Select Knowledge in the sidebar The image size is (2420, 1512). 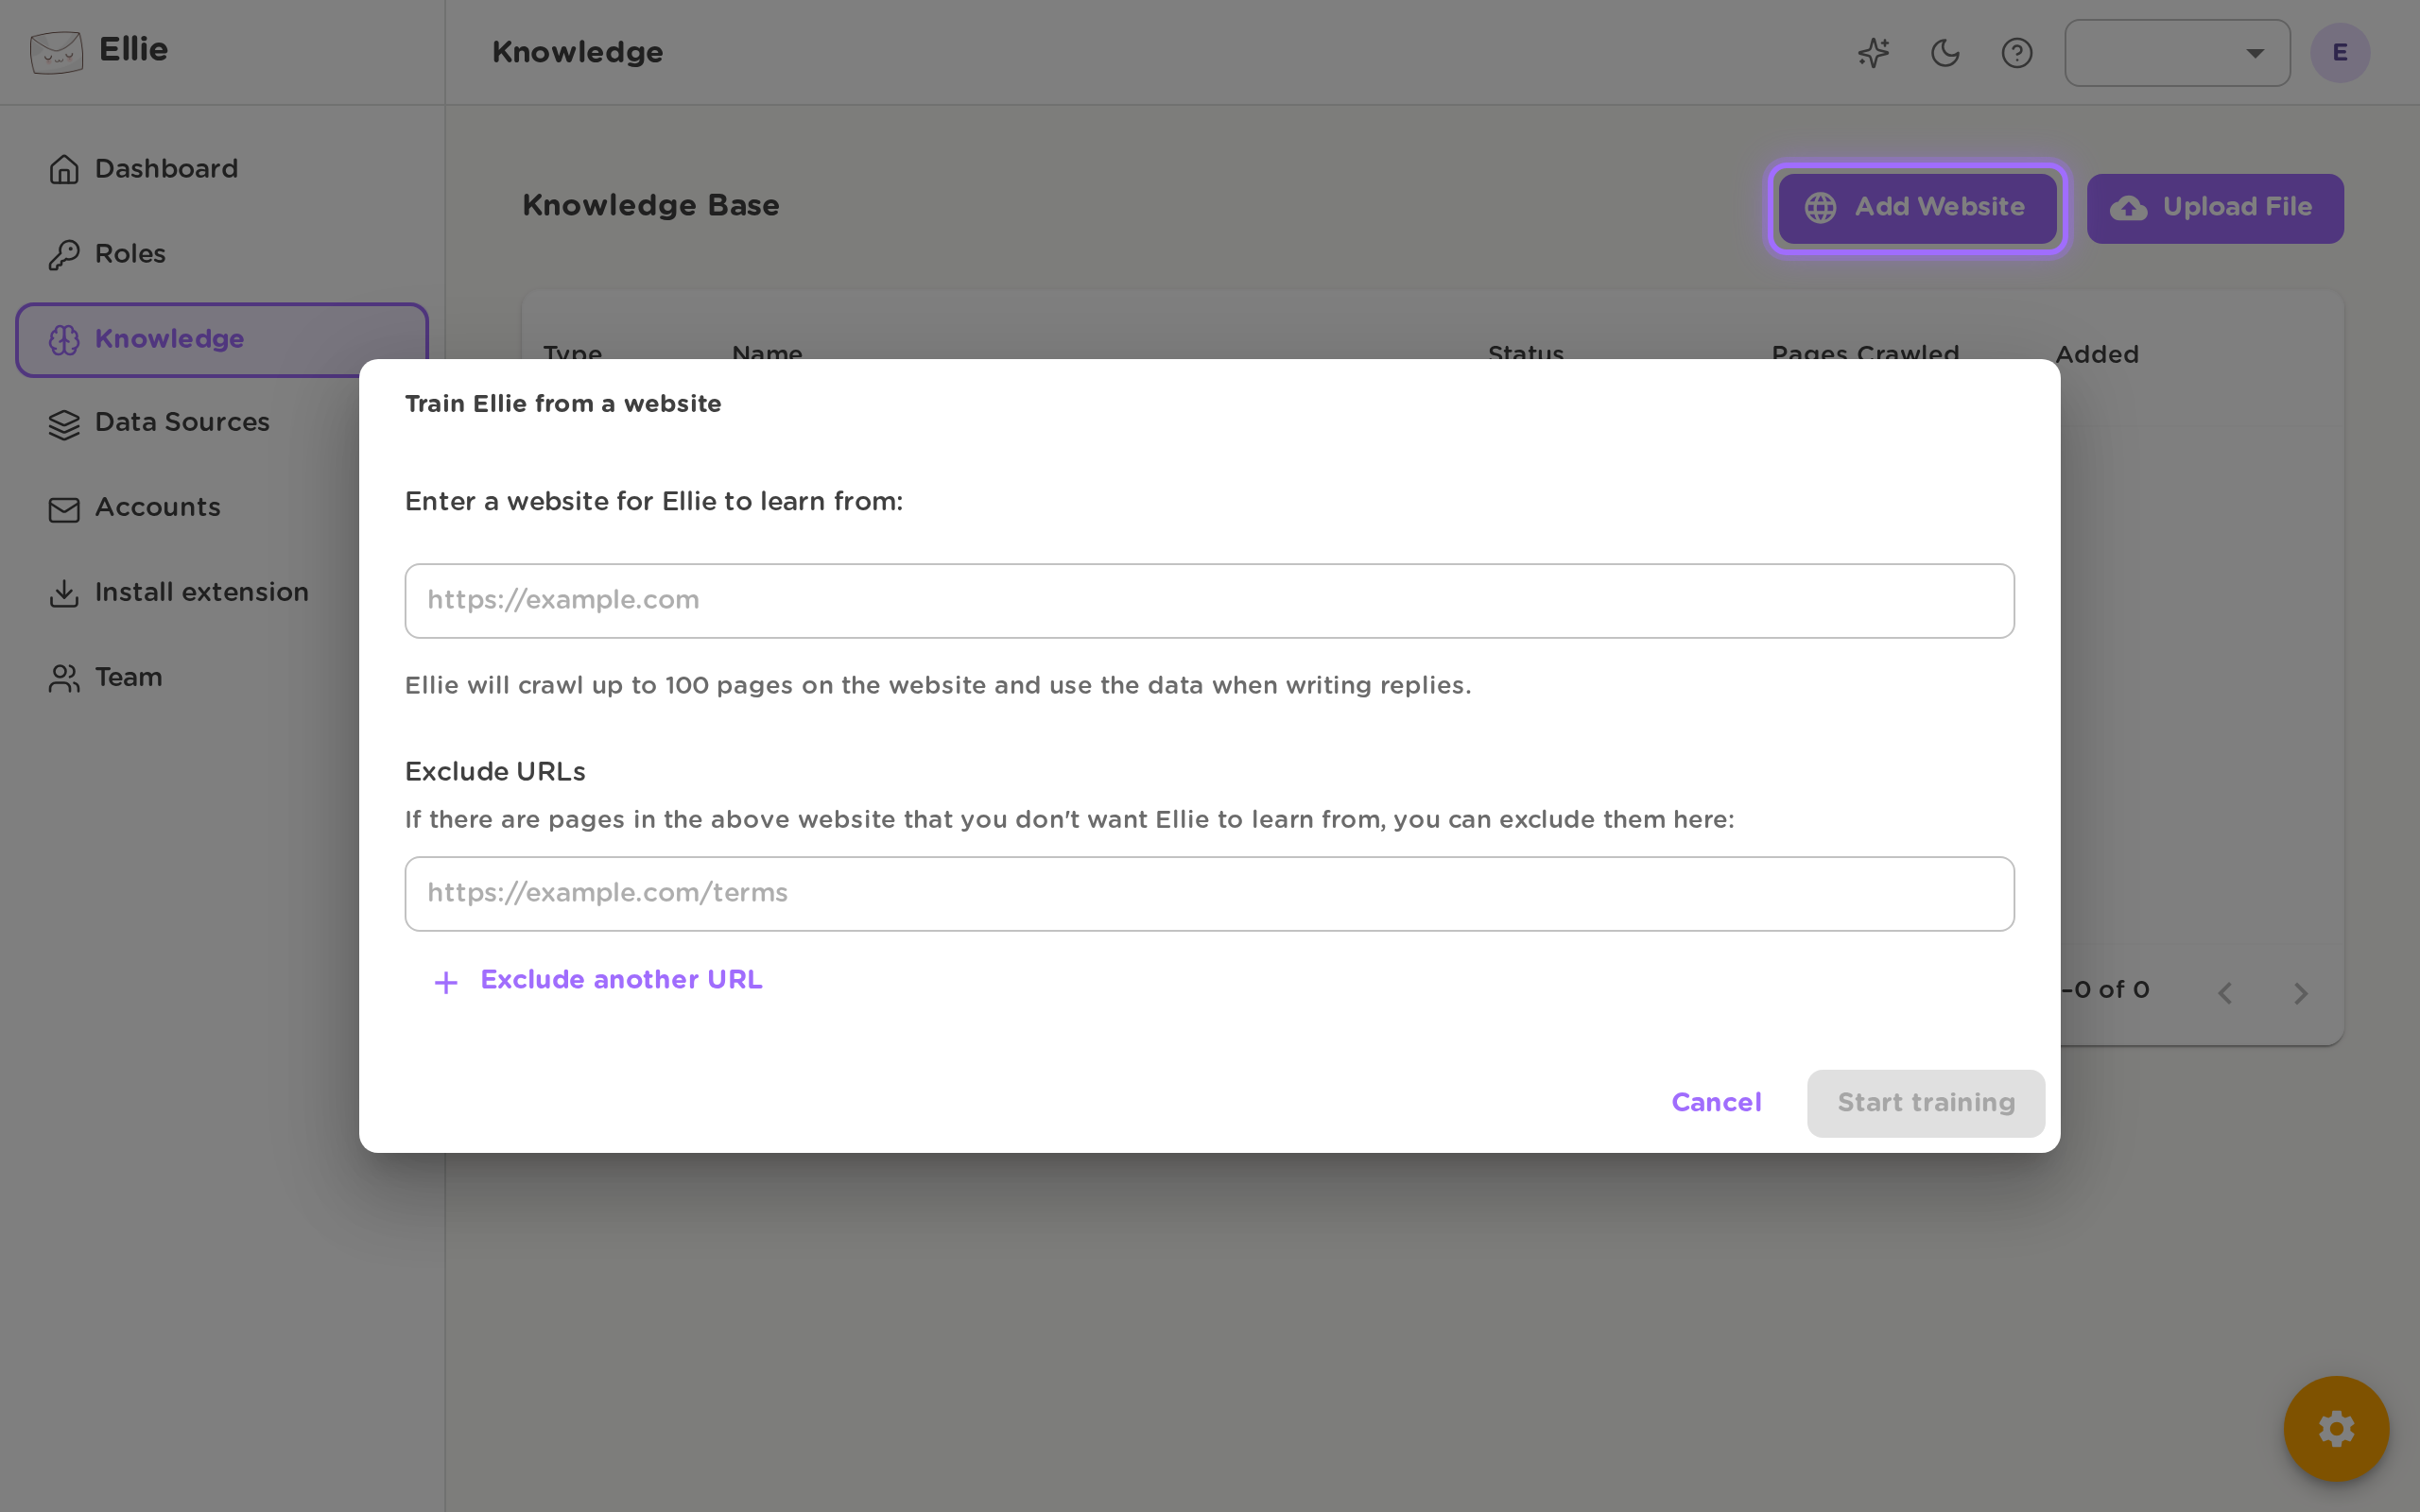[222, 339]
